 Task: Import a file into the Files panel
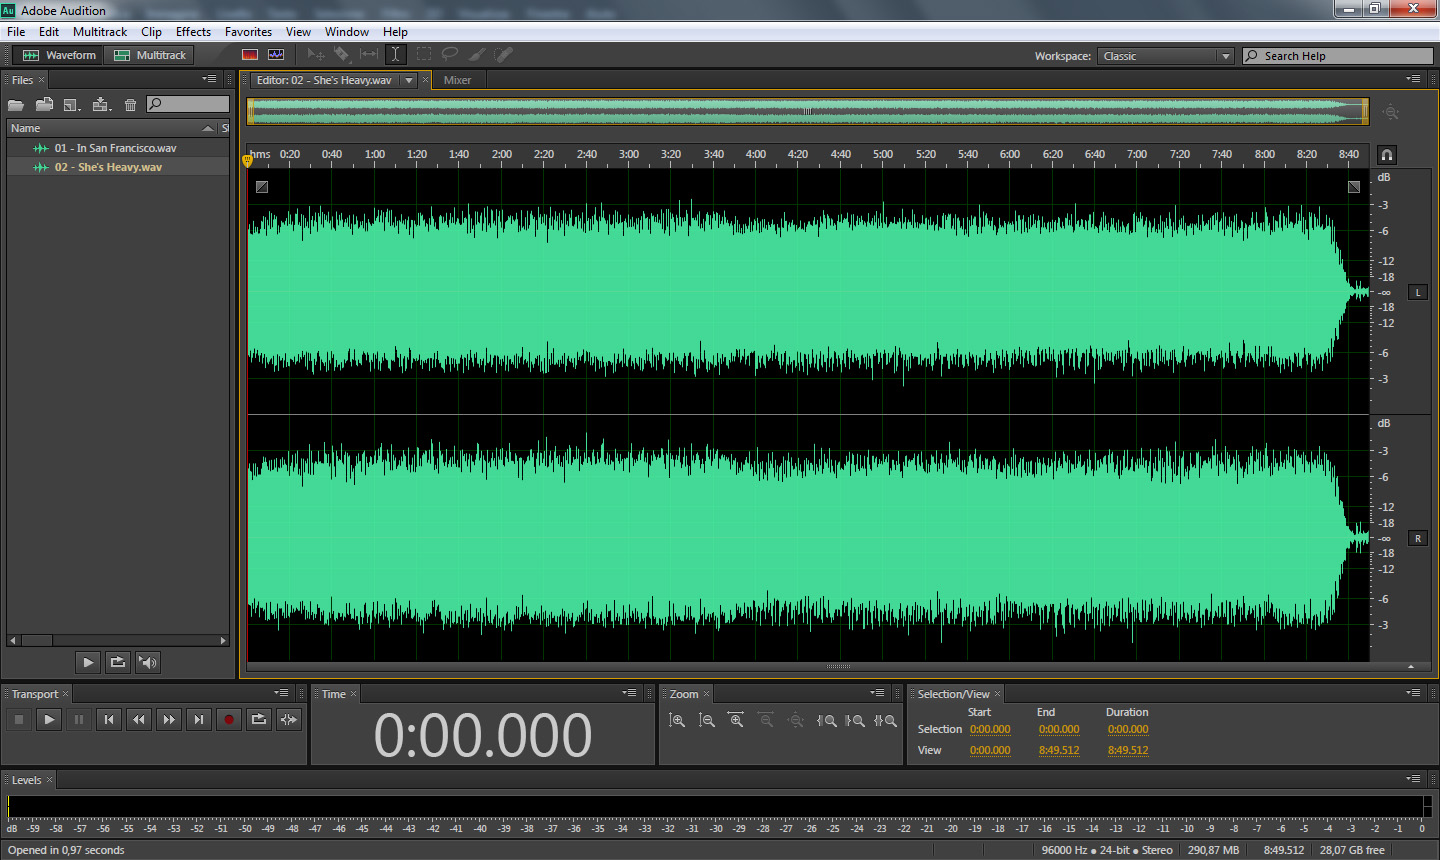[44, 104]
